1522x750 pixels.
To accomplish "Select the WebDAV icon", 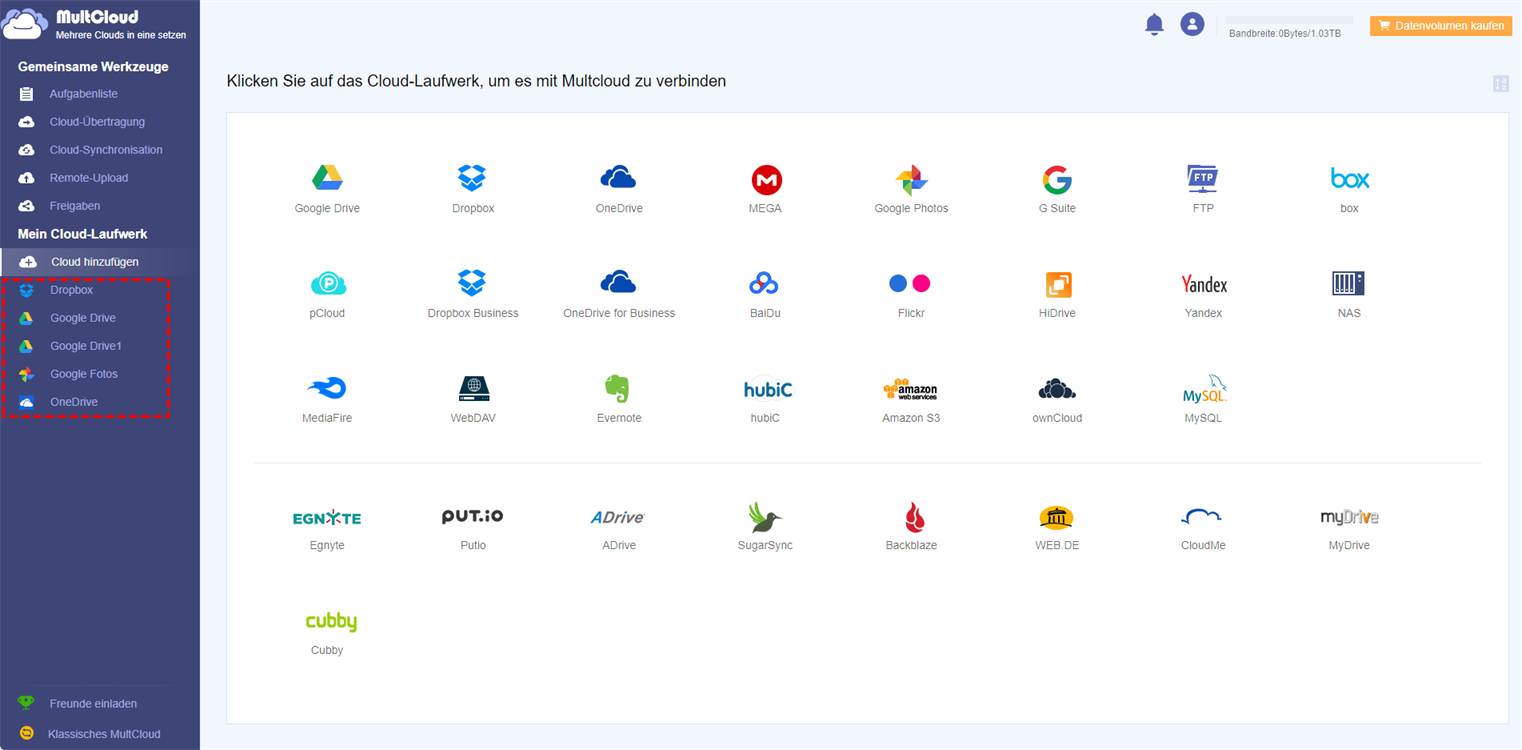I will tap(473, 388).
